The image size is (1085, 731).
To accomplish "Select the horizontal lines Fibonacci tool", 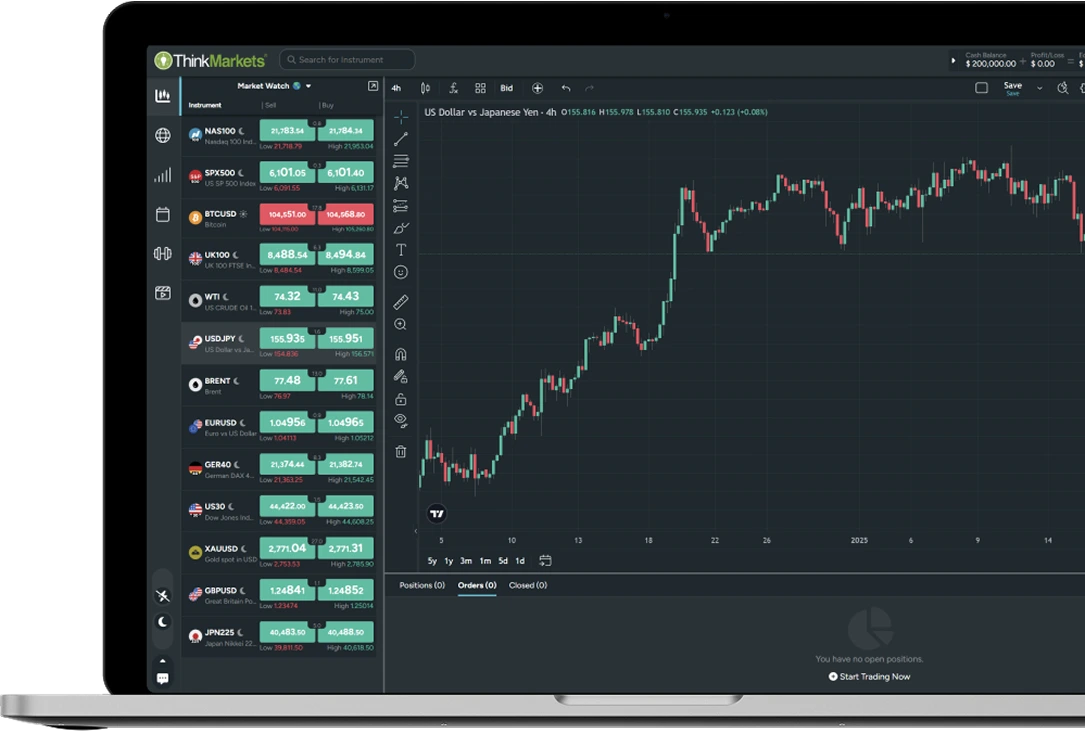I will (x=401, y=161).
